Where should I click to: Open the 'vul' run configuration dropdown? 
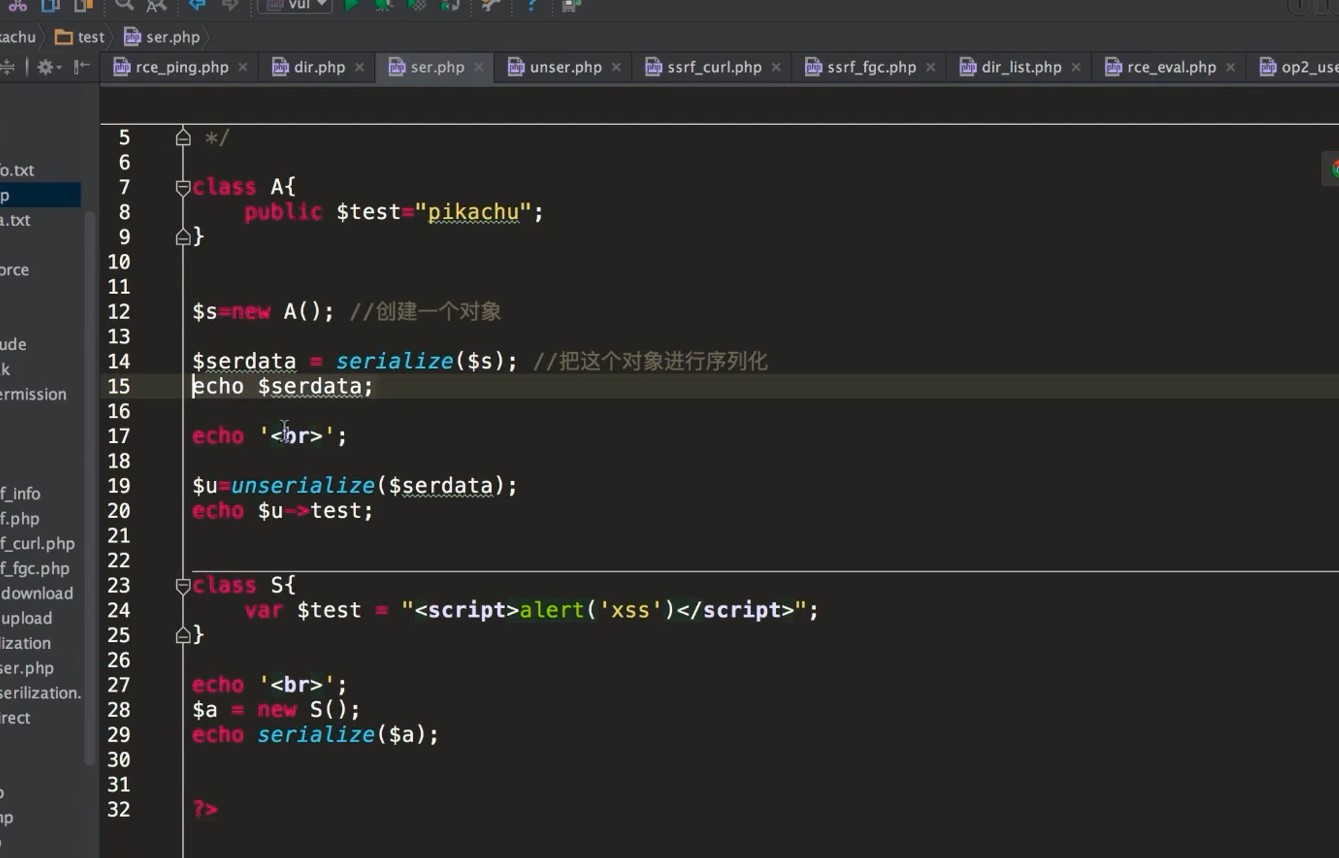pos(296,5)
